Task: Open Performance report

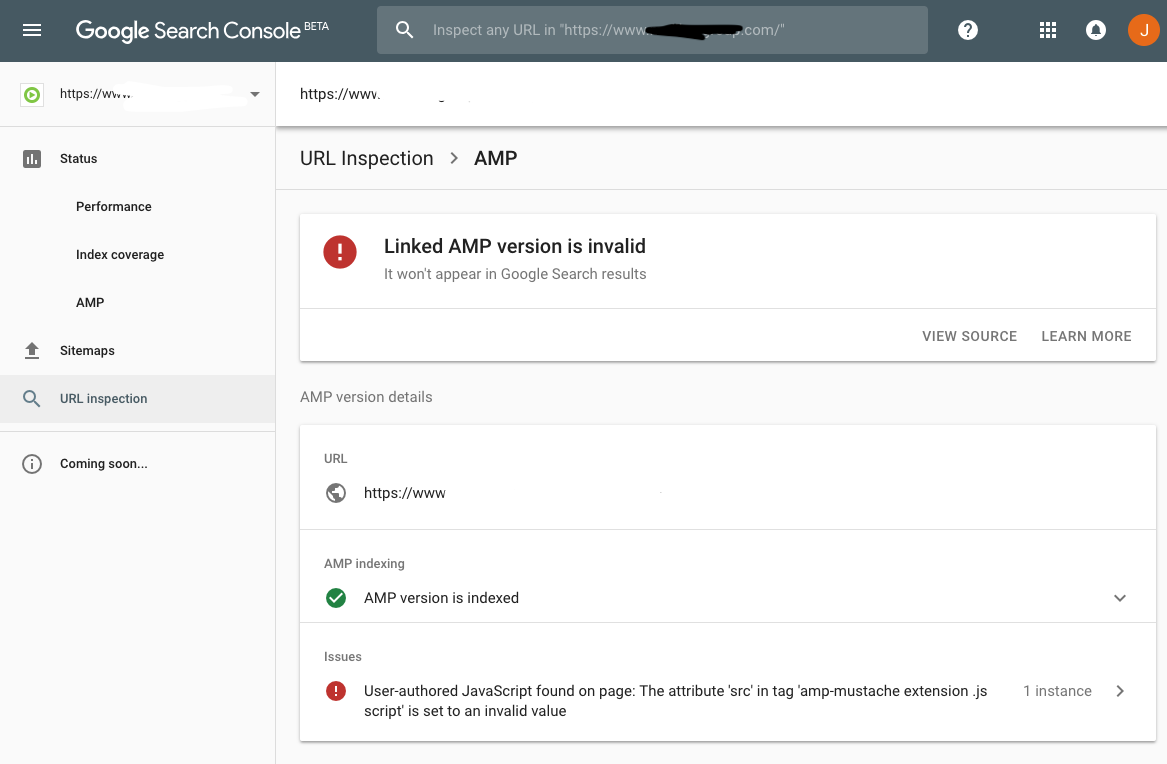Action: 114,207
